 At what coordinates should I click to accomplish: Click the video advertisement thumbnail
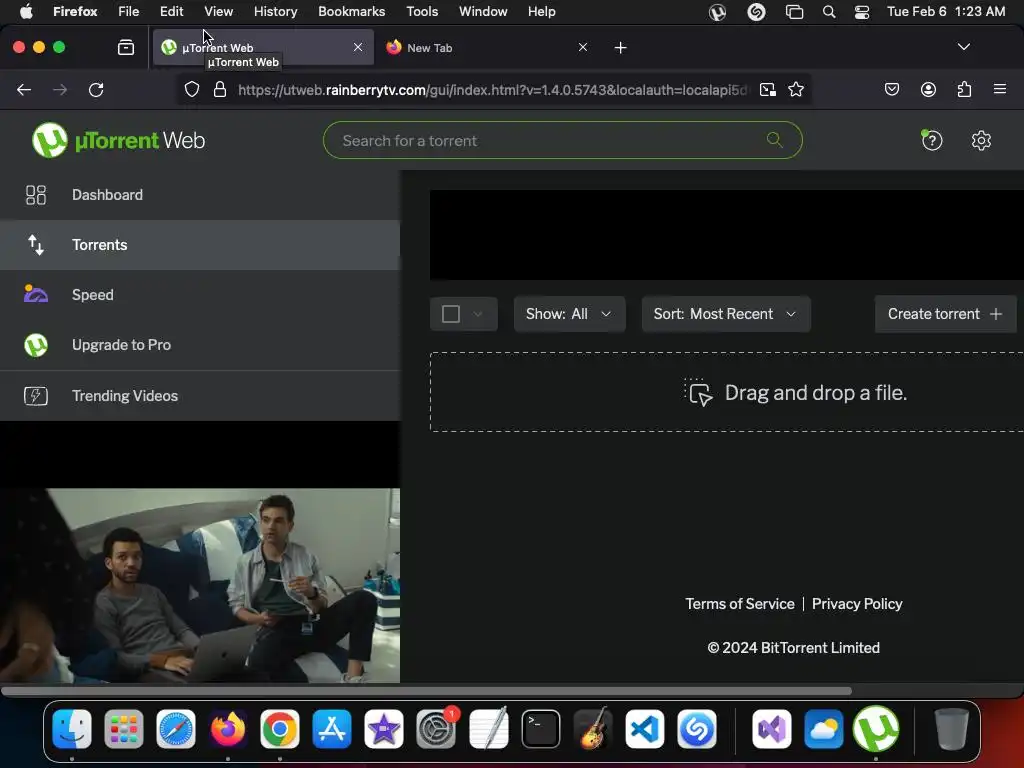click(x=200, y=586)
